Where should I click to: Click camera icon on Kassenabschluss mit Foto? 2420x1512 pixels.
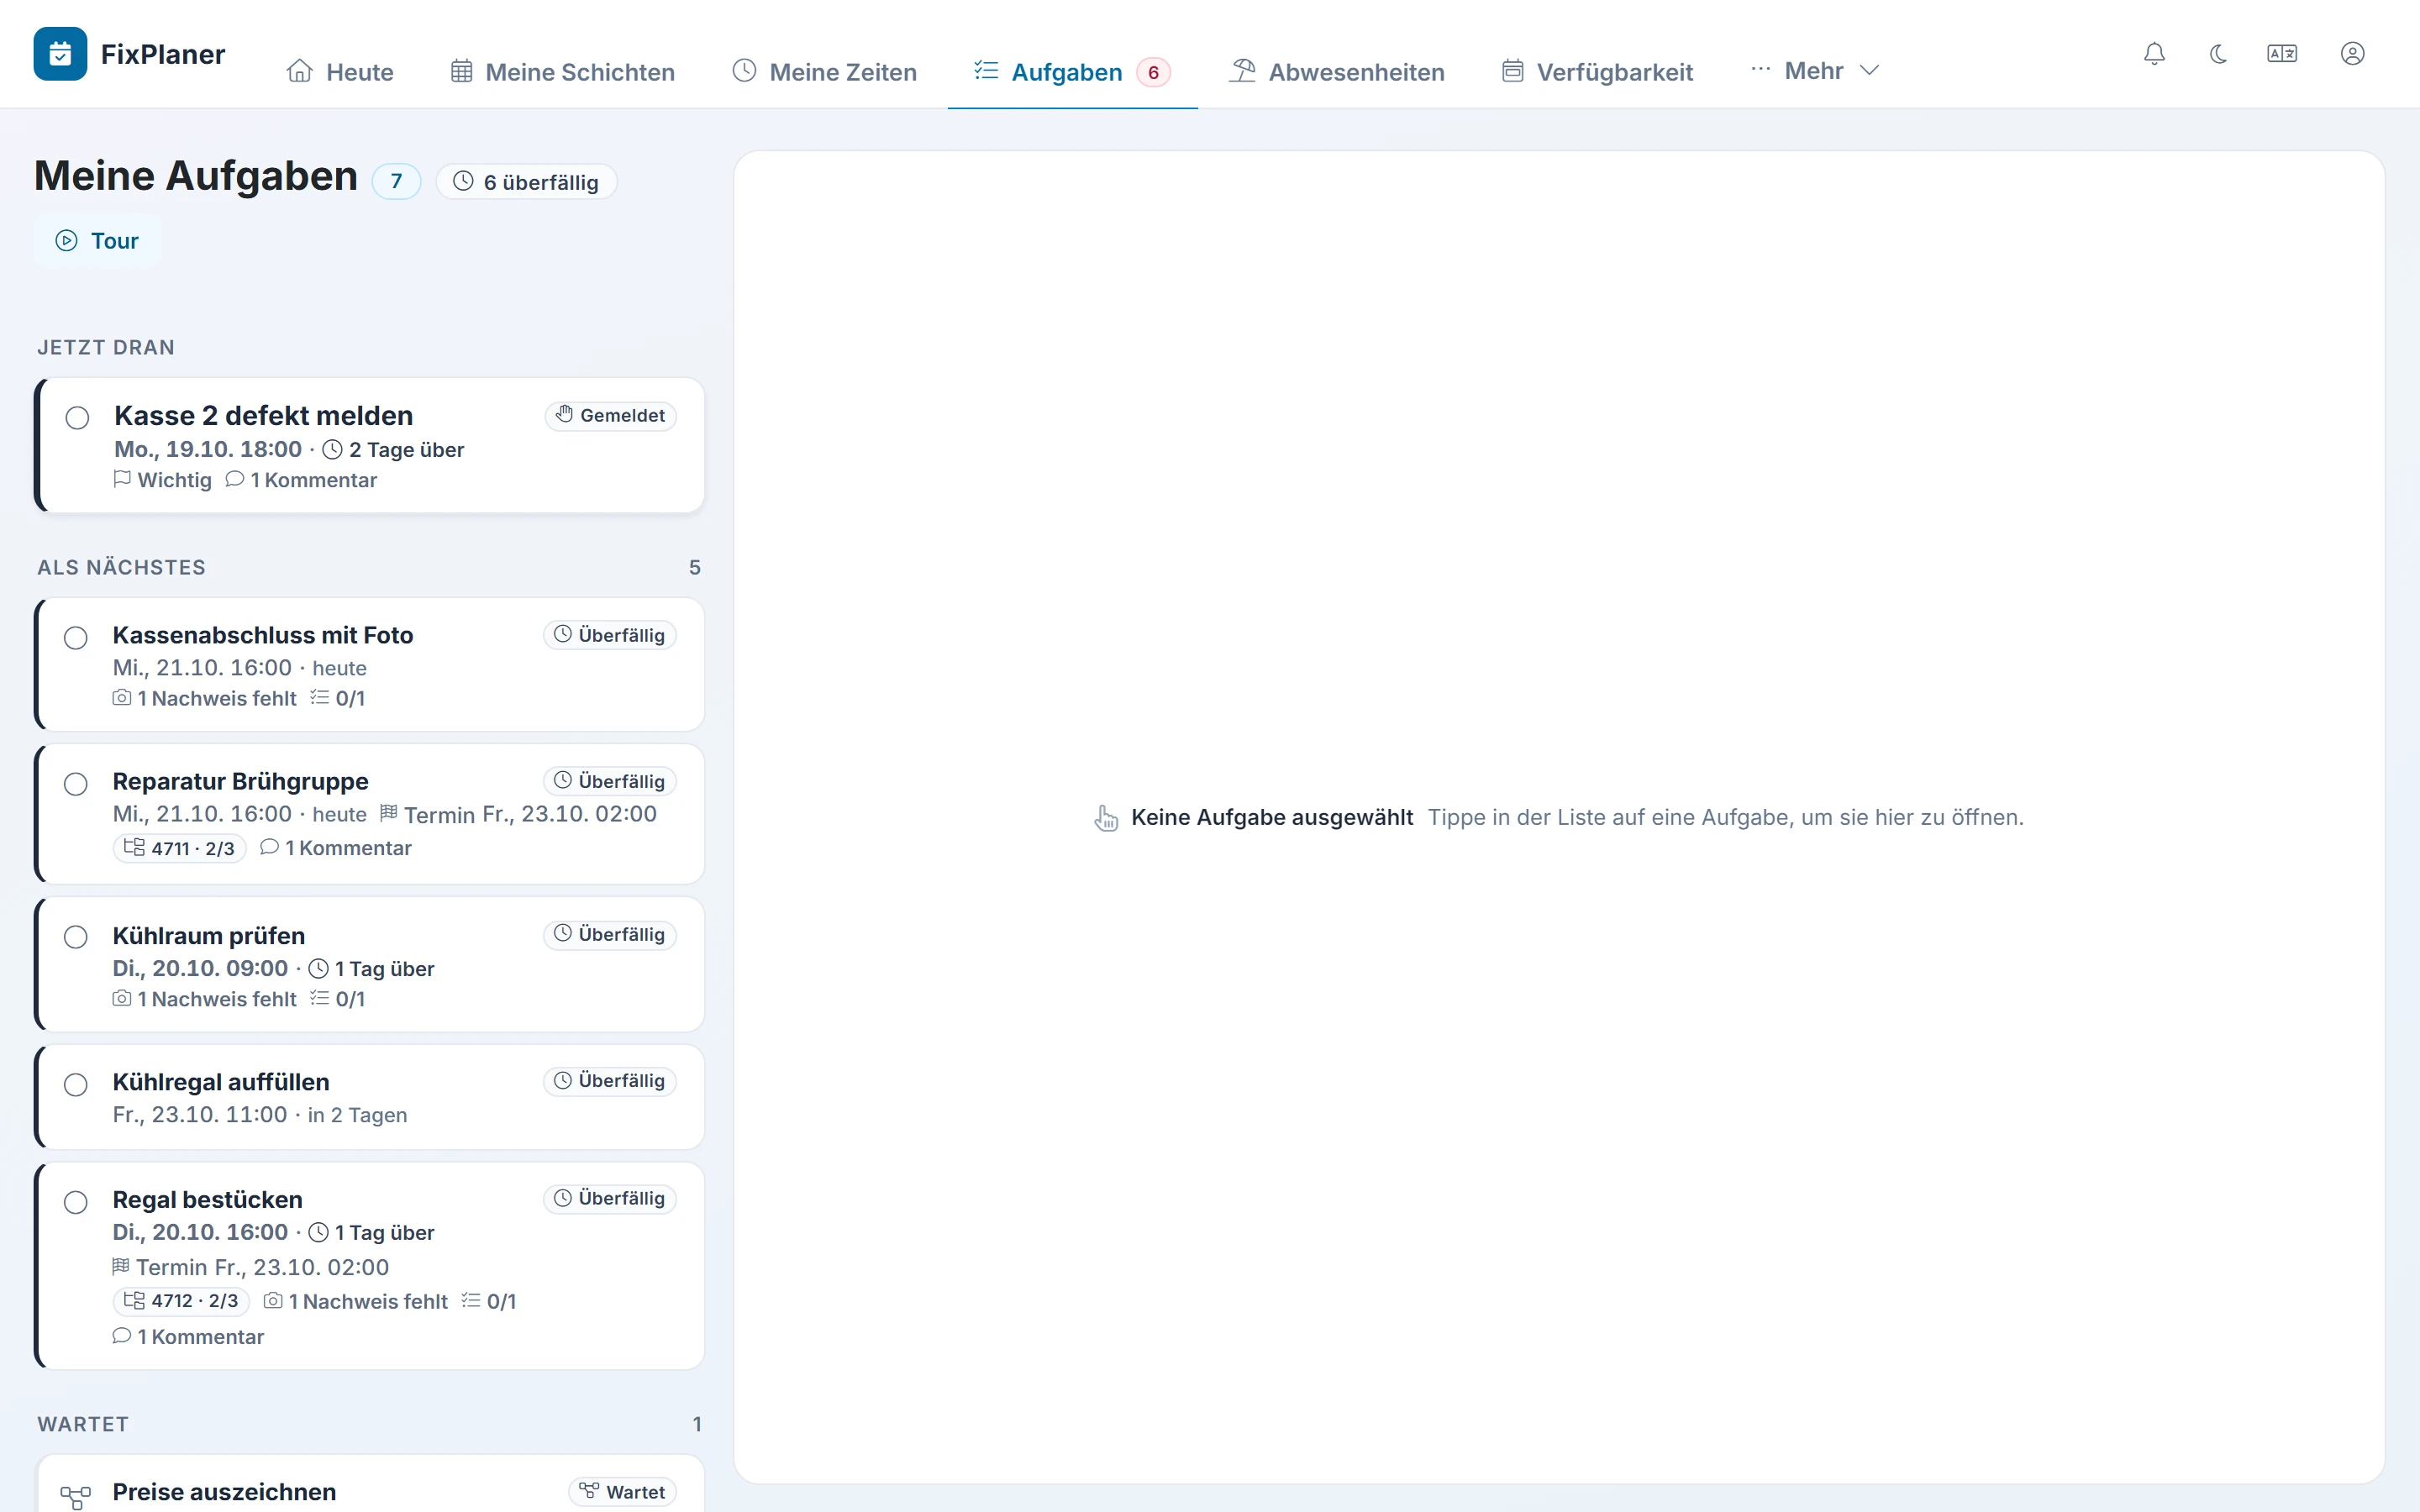point(122,697)
